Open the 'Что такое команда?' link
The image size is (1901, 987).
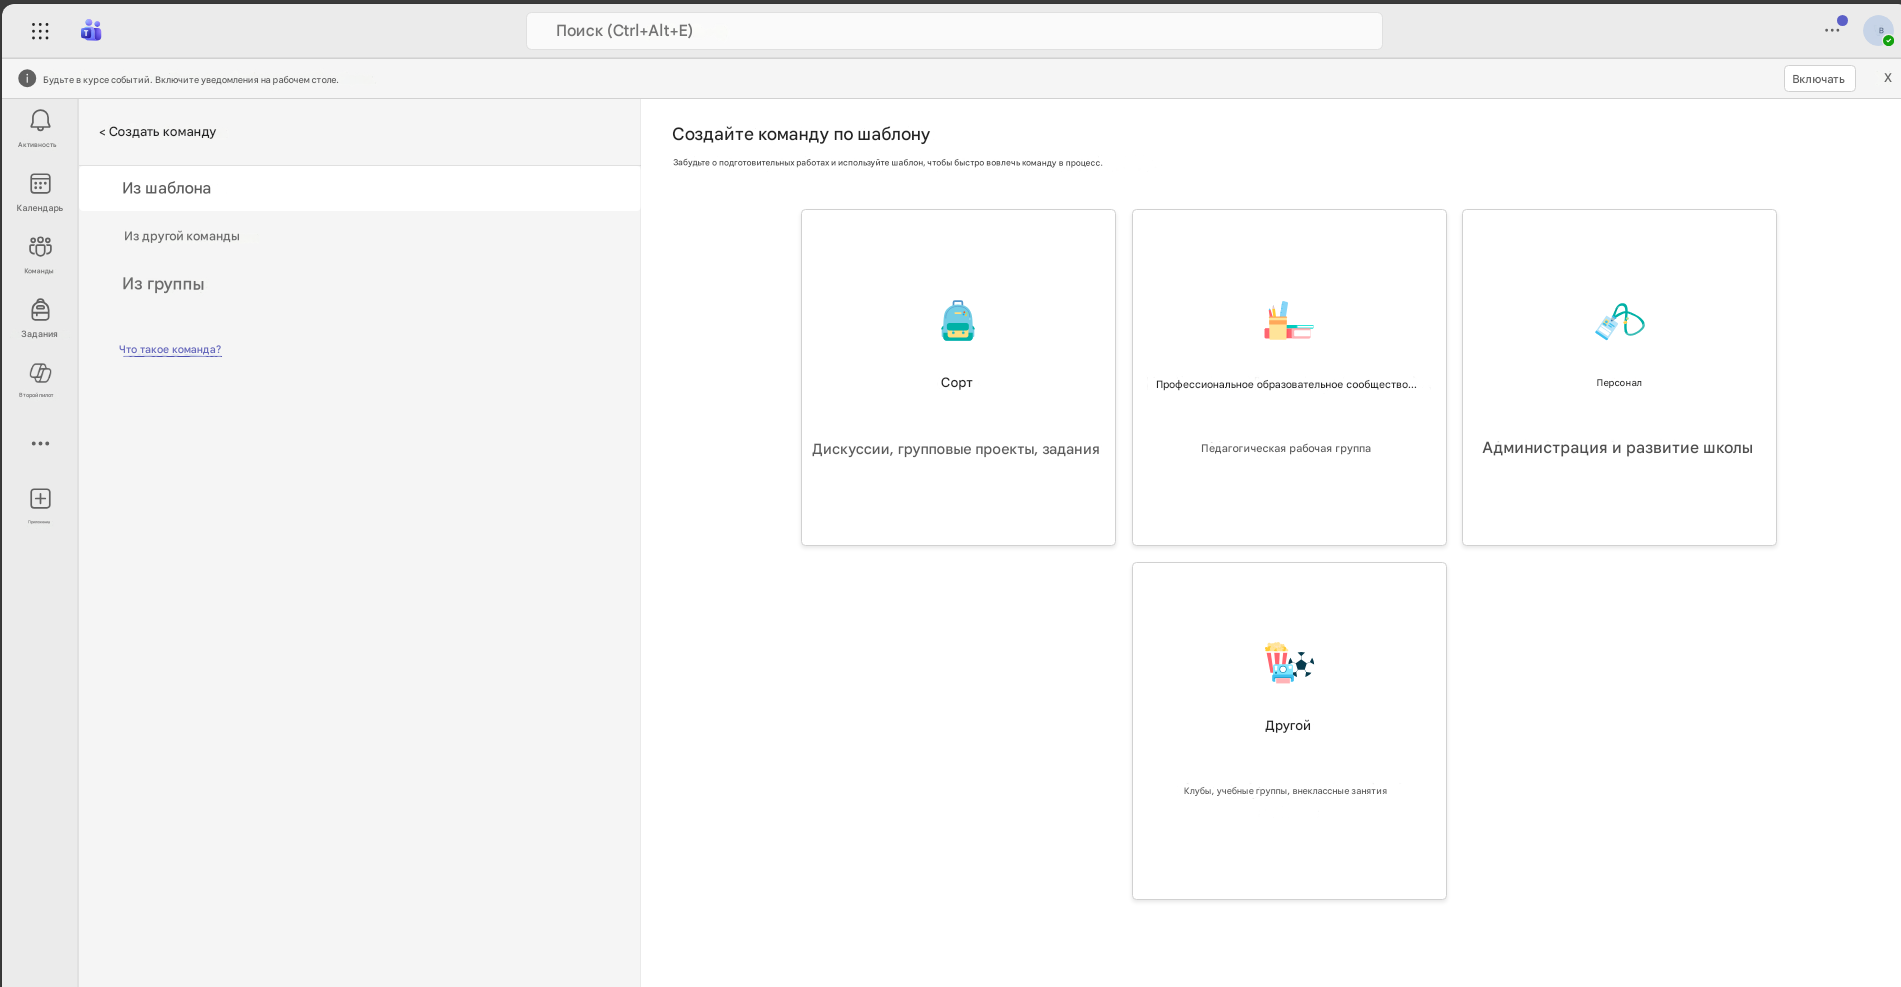pyautogui.click(x=170, y=349)
